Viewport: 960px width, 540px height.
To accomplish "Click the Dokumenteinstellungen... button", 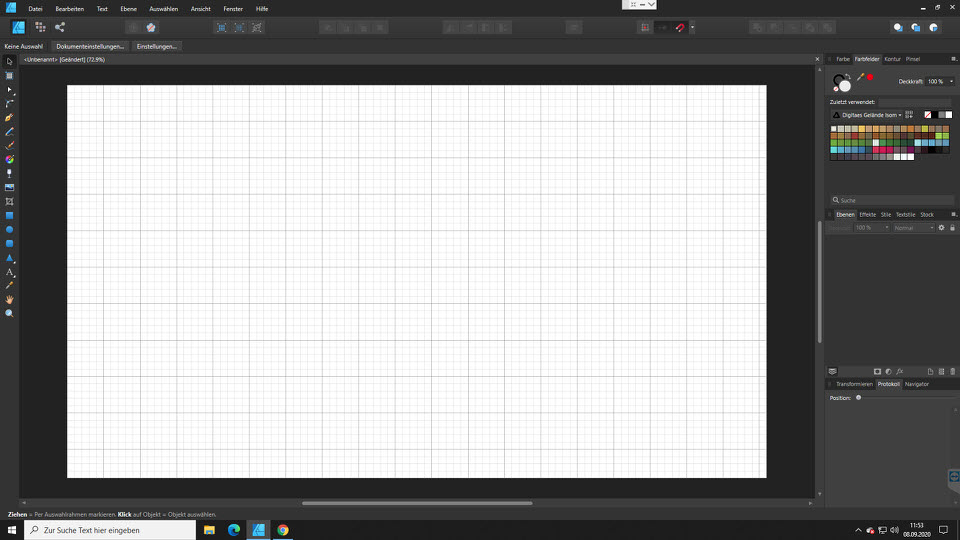I will [90, 47].
